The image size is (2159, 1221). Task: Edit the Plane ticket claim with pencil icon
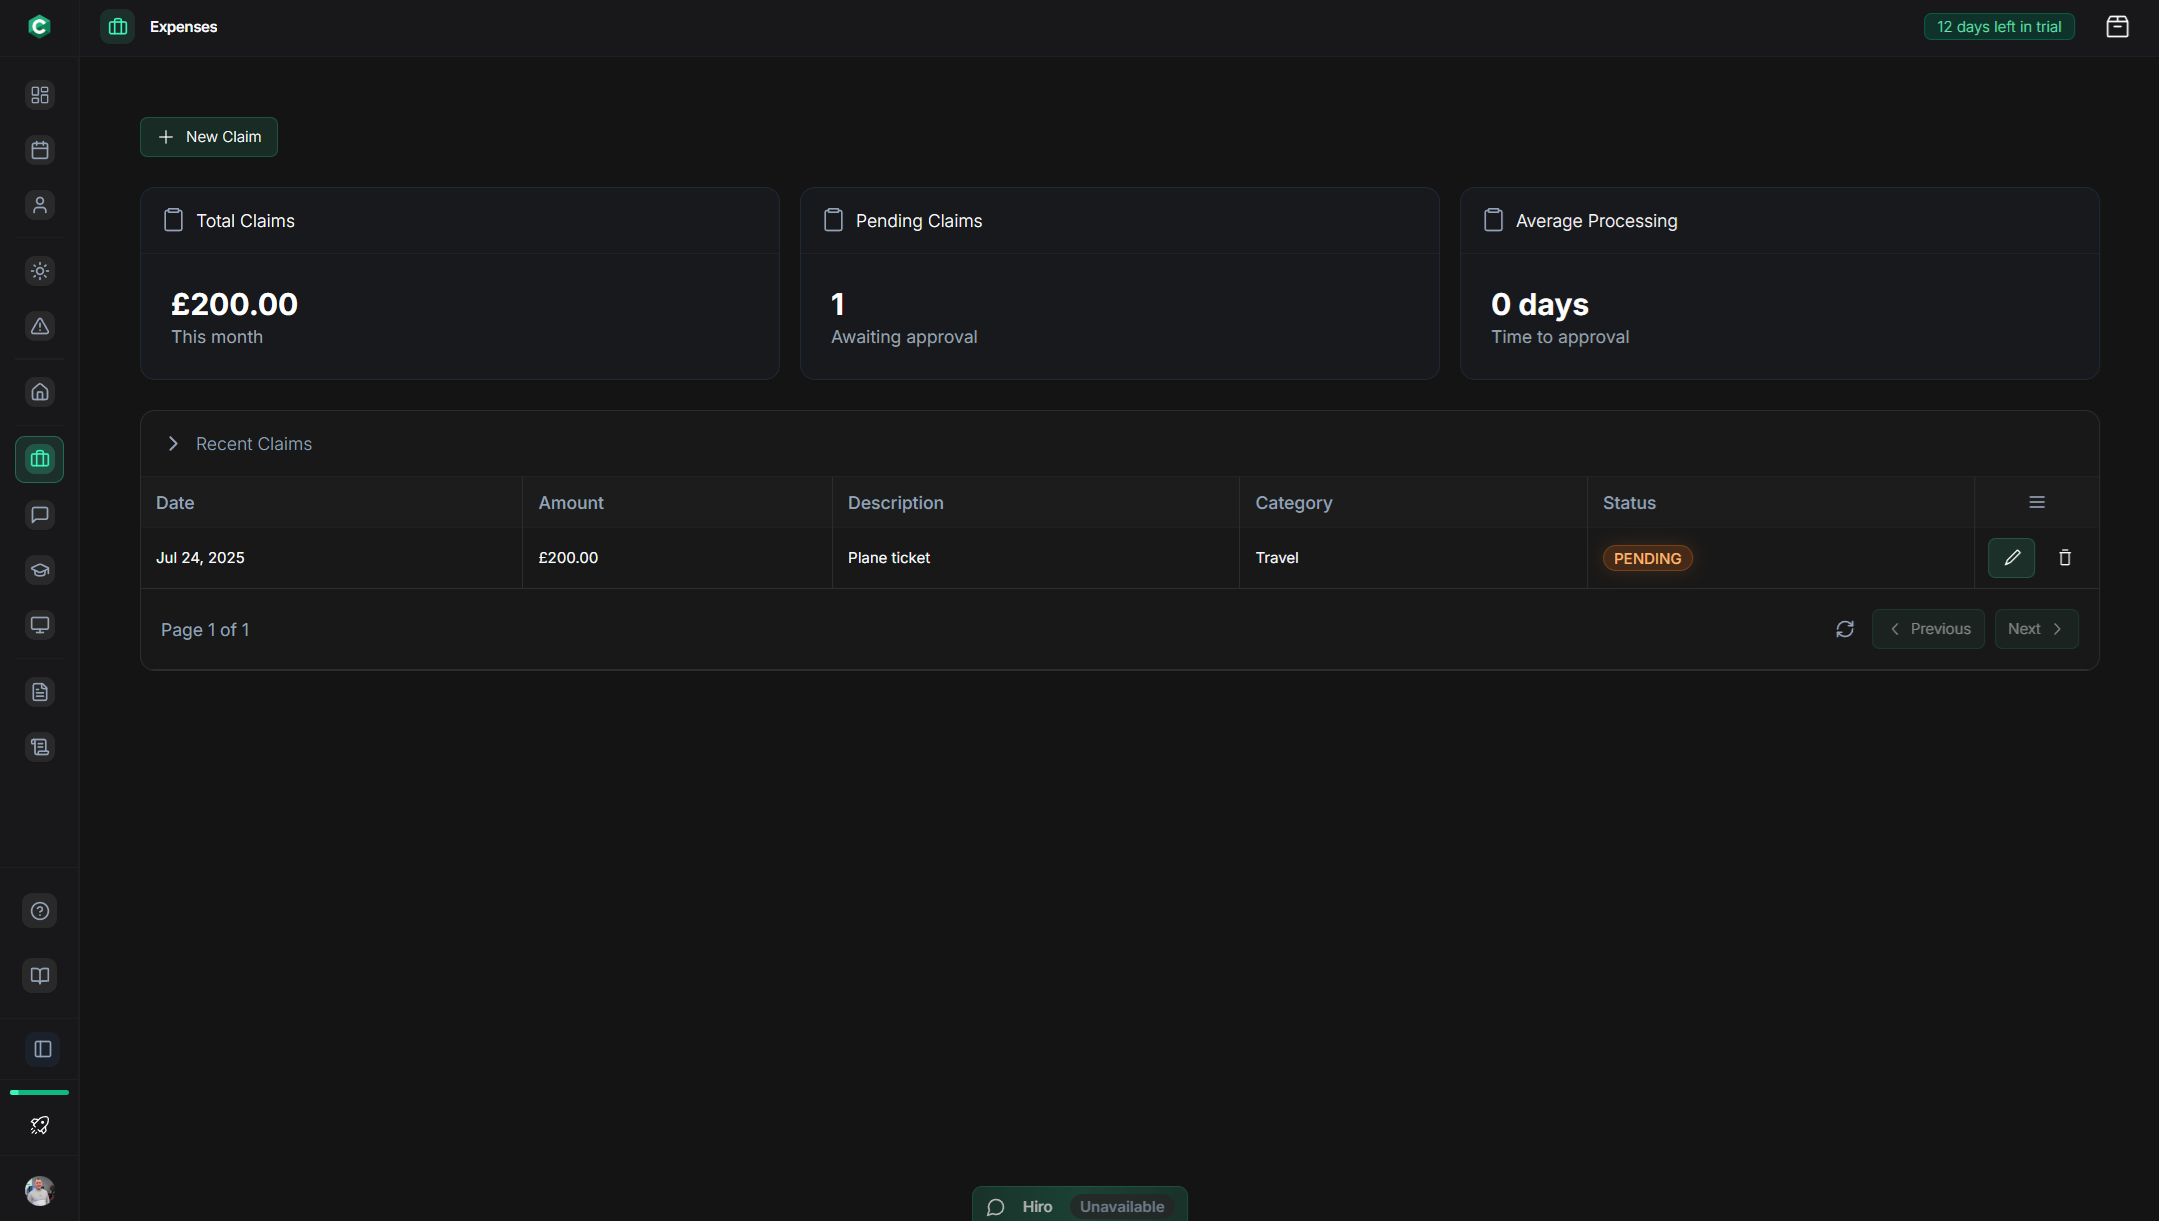coord(2012,557)
